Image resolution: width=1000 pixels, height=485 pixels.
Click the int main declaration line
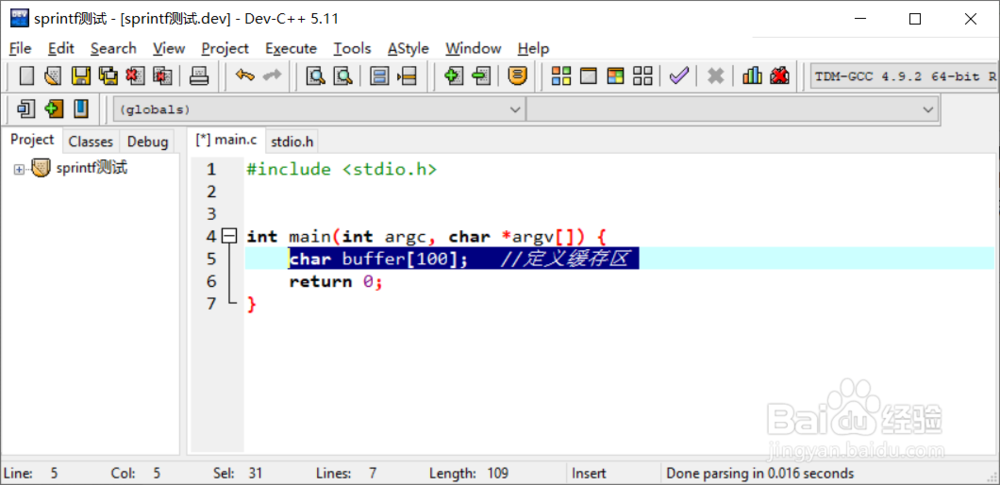pyautogui.click(x=426, y=237)
